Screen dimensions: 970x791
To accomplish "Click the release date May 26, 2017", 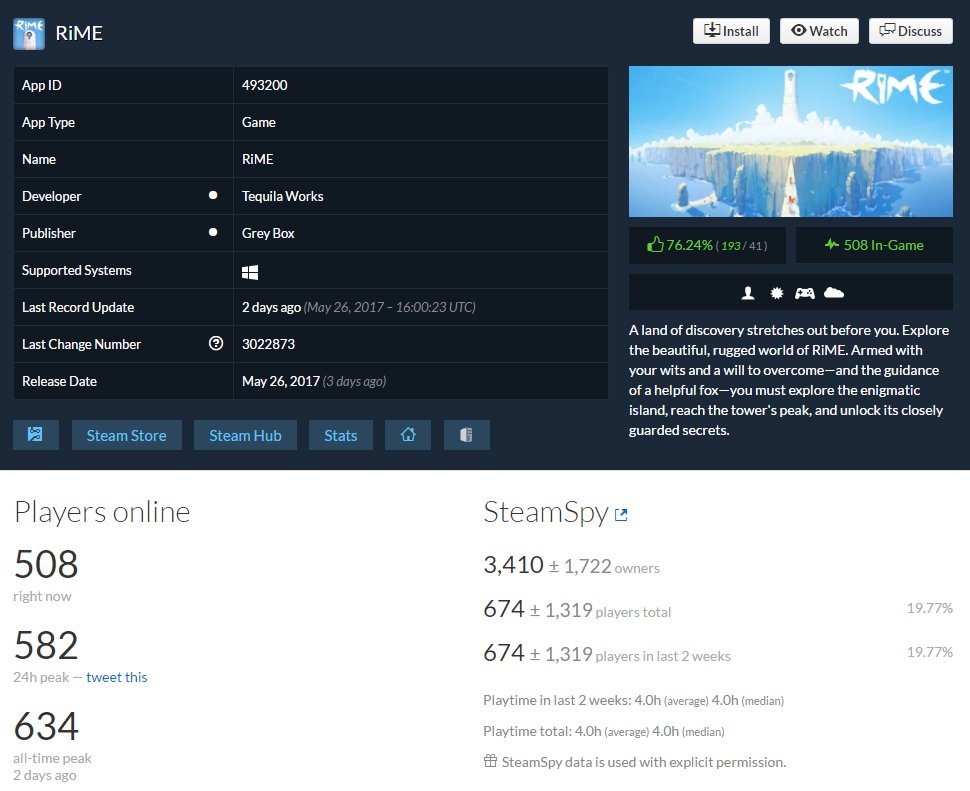I will pyautogui.click(x=281, y=381).
